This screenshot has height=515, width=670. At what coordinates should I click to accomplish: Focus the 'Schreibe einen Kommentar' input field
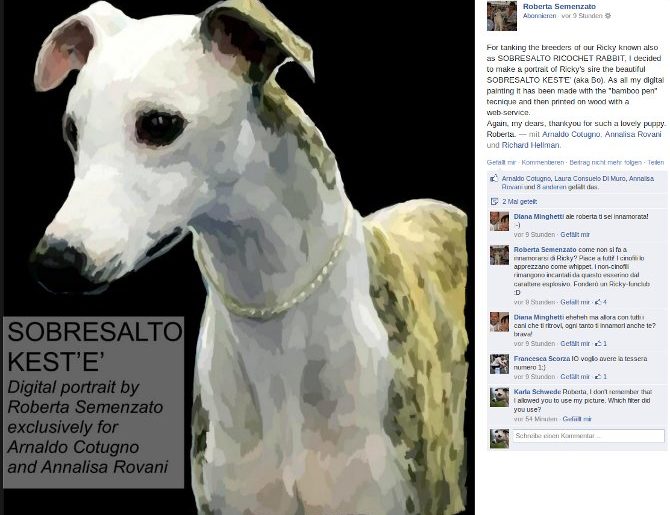click(588, 436)
